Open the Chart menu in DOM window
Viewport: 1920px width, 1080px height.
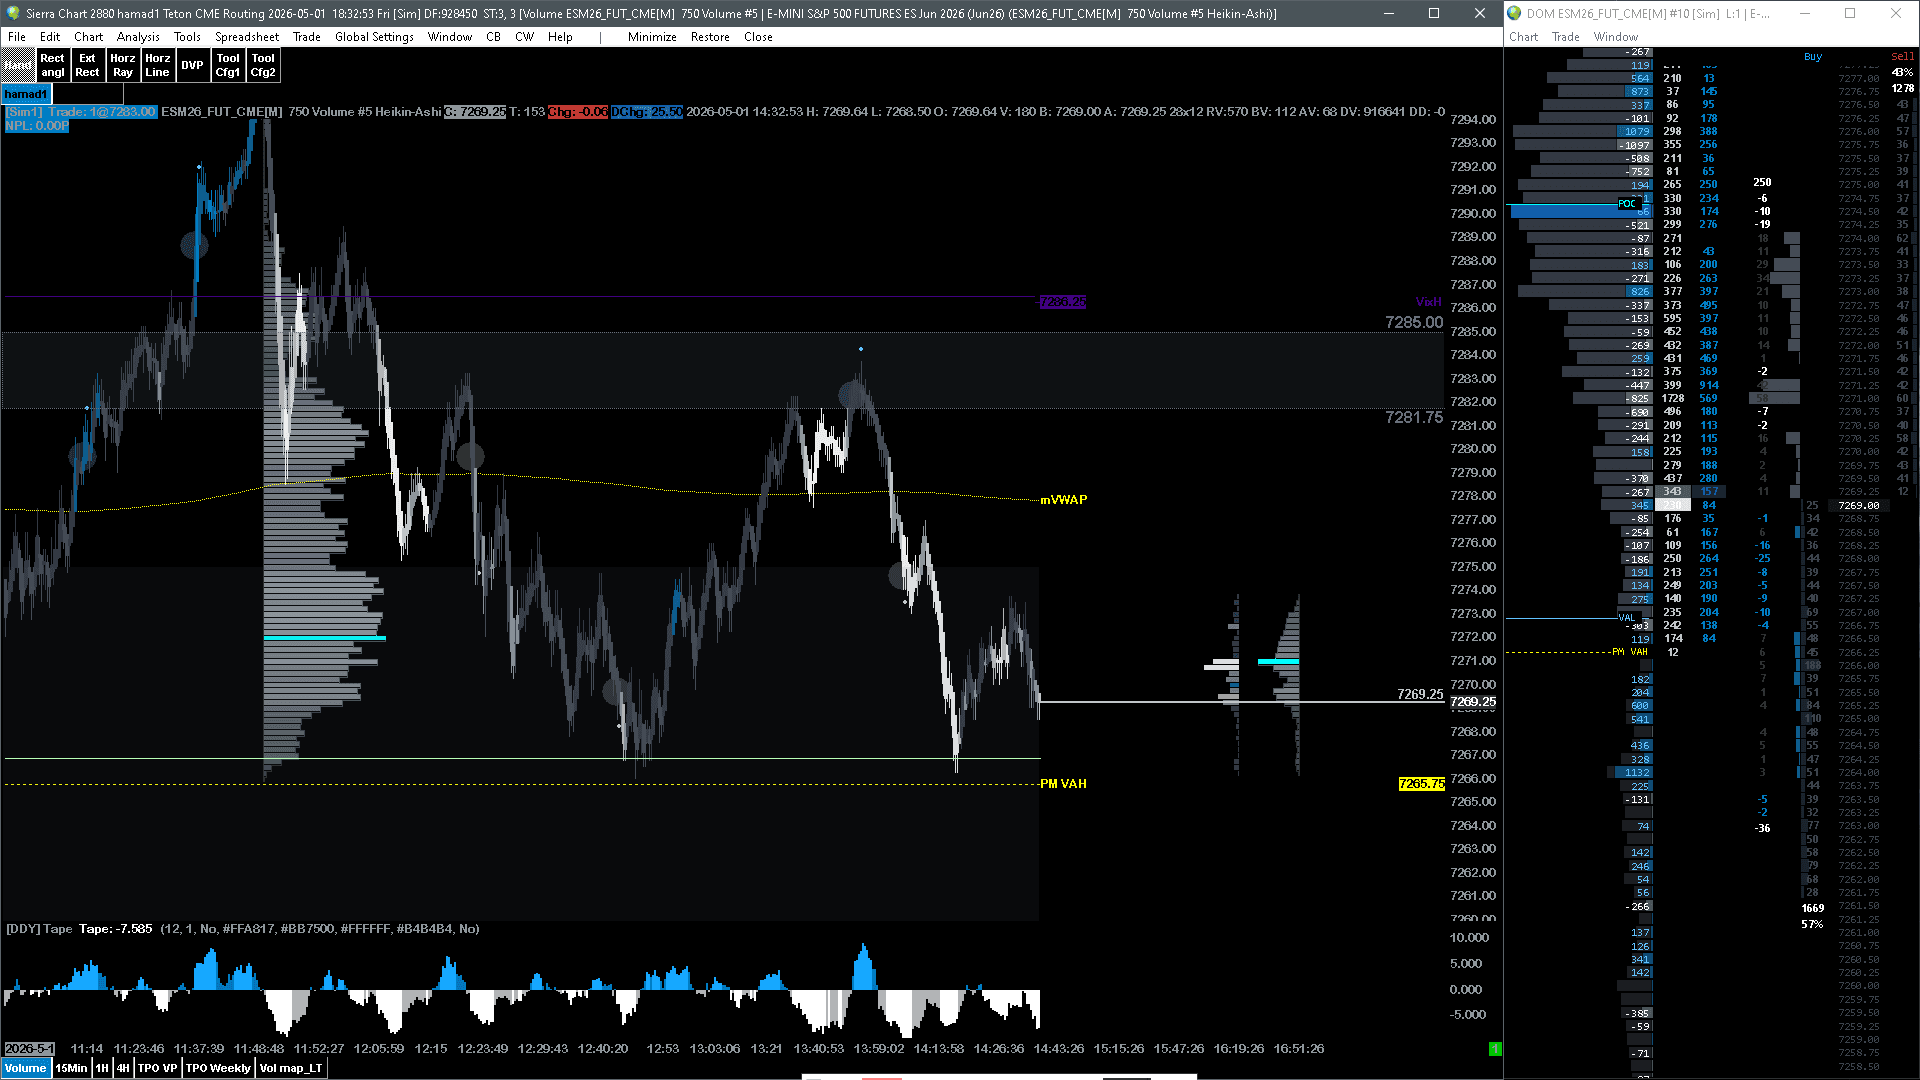pos(1523,37)
